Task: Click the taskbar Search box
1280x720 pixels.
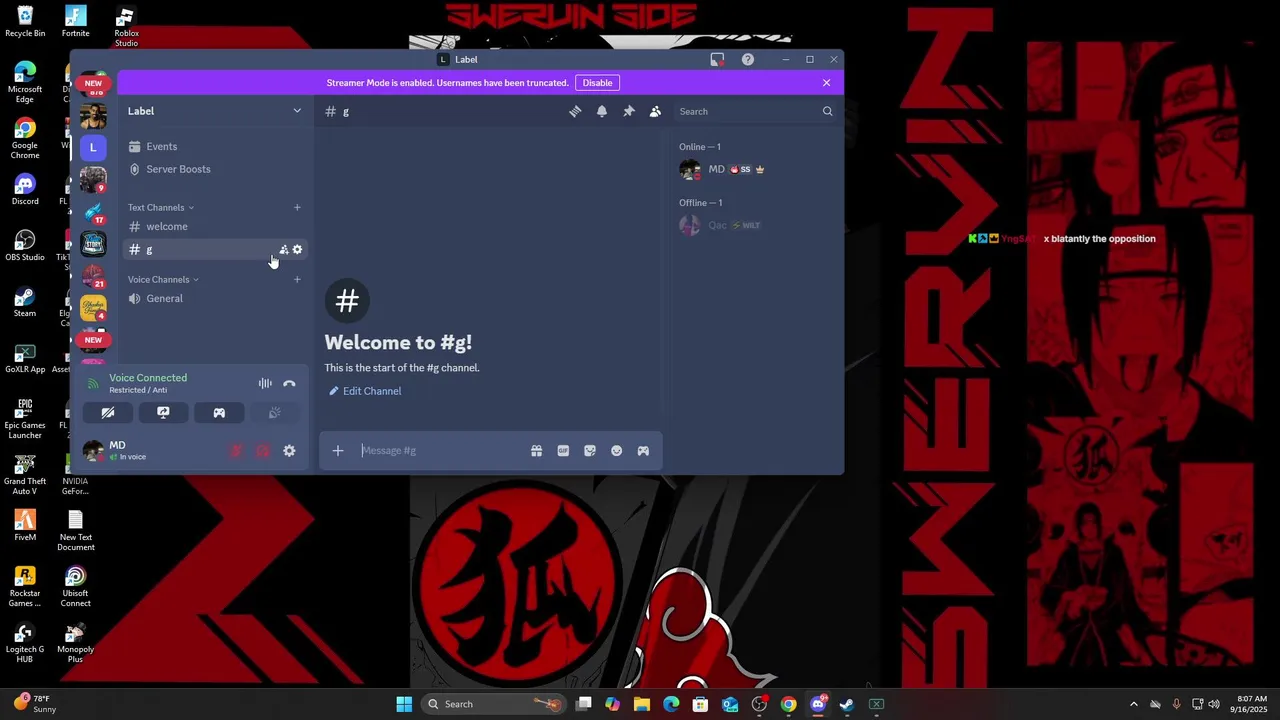Action: tap(493, 704)
